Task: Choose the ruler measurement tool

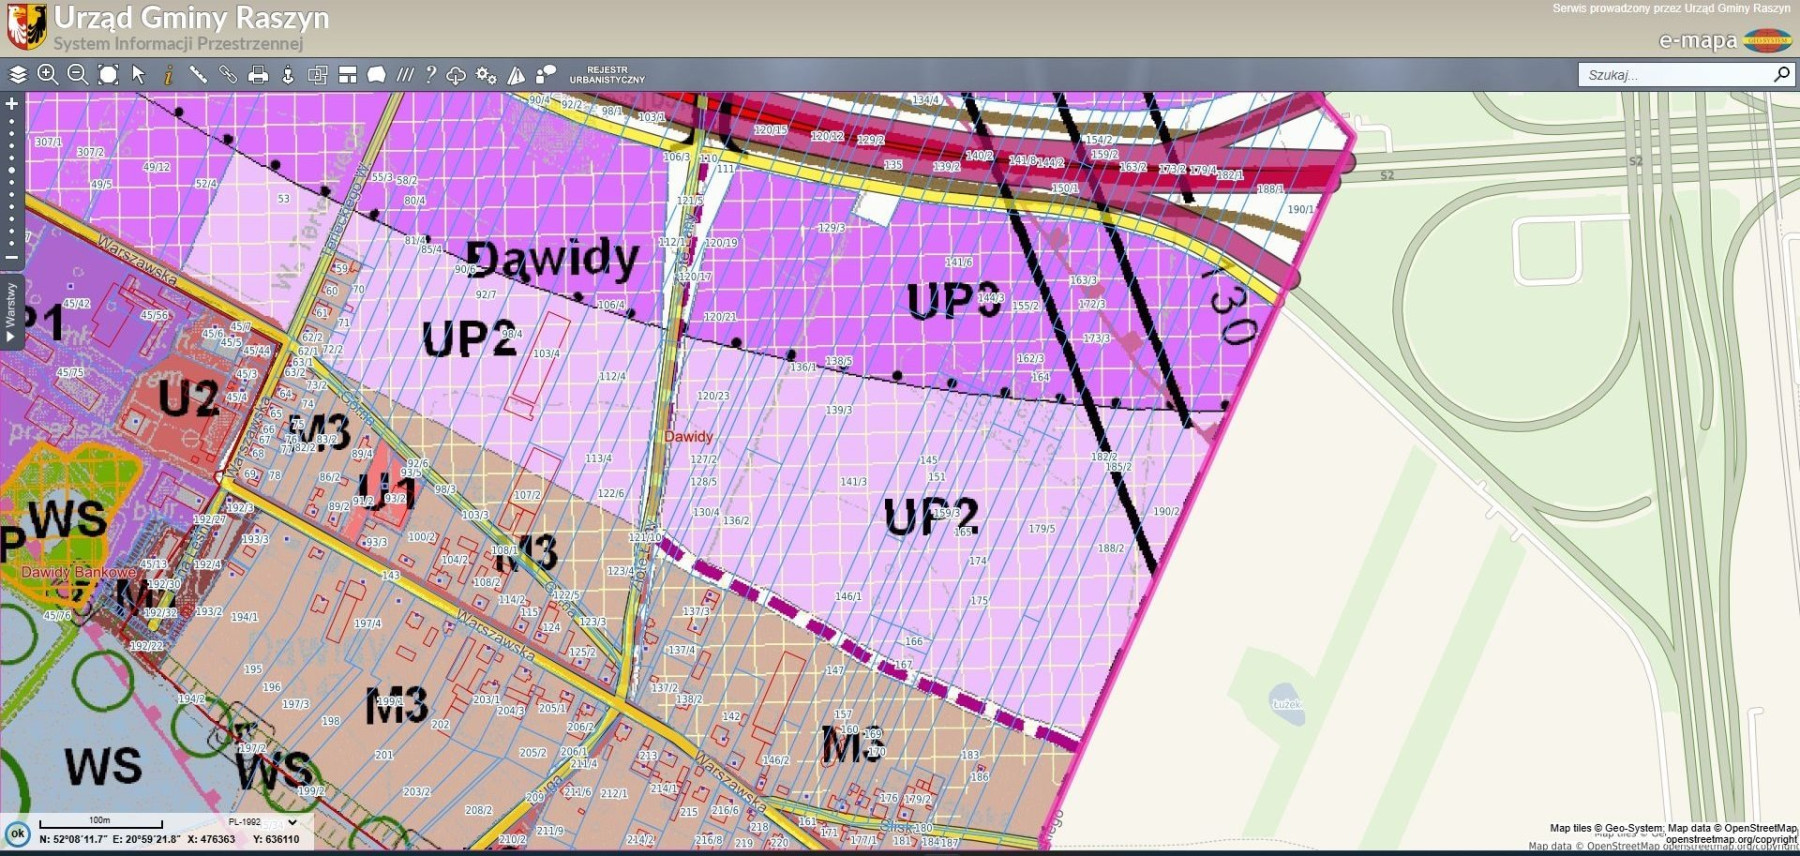Action: (x=198, y=74)
